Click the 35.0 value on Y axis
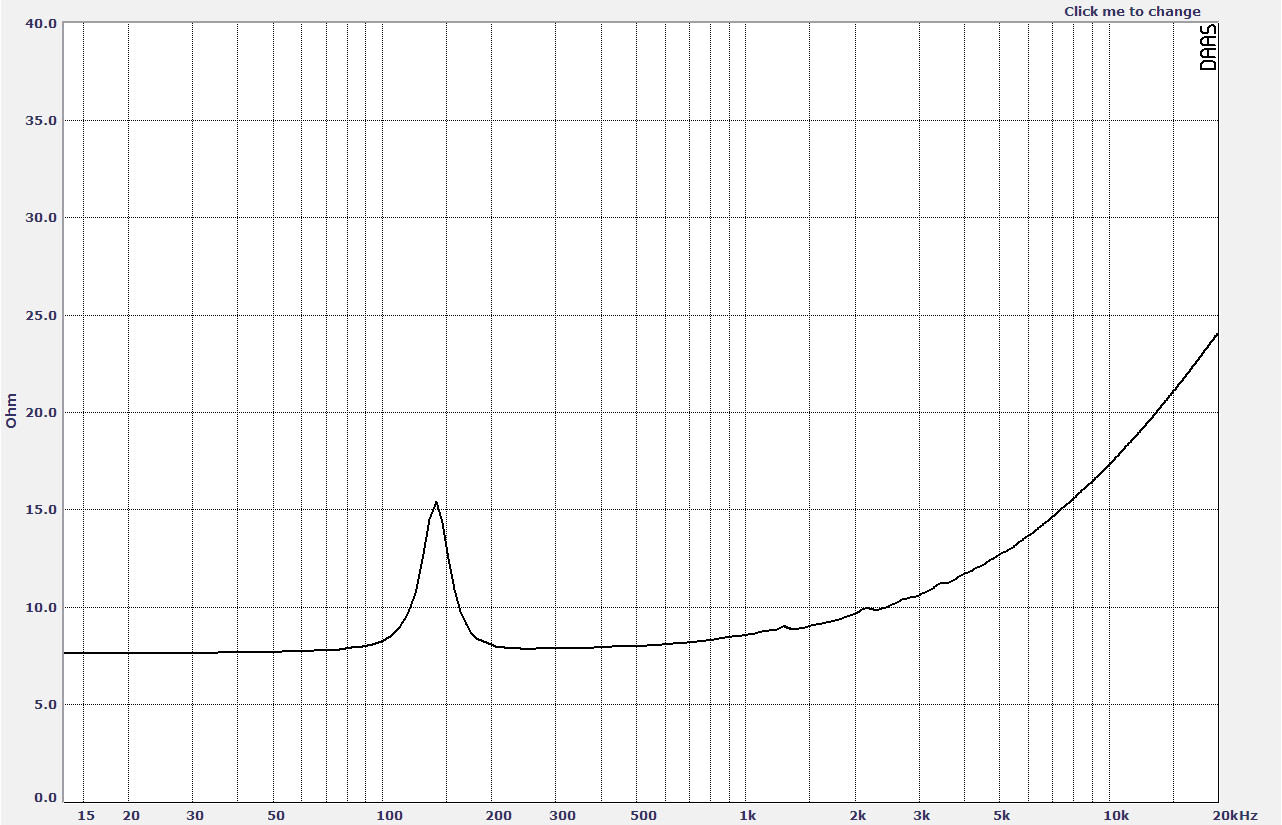 [x=42, y=121]
